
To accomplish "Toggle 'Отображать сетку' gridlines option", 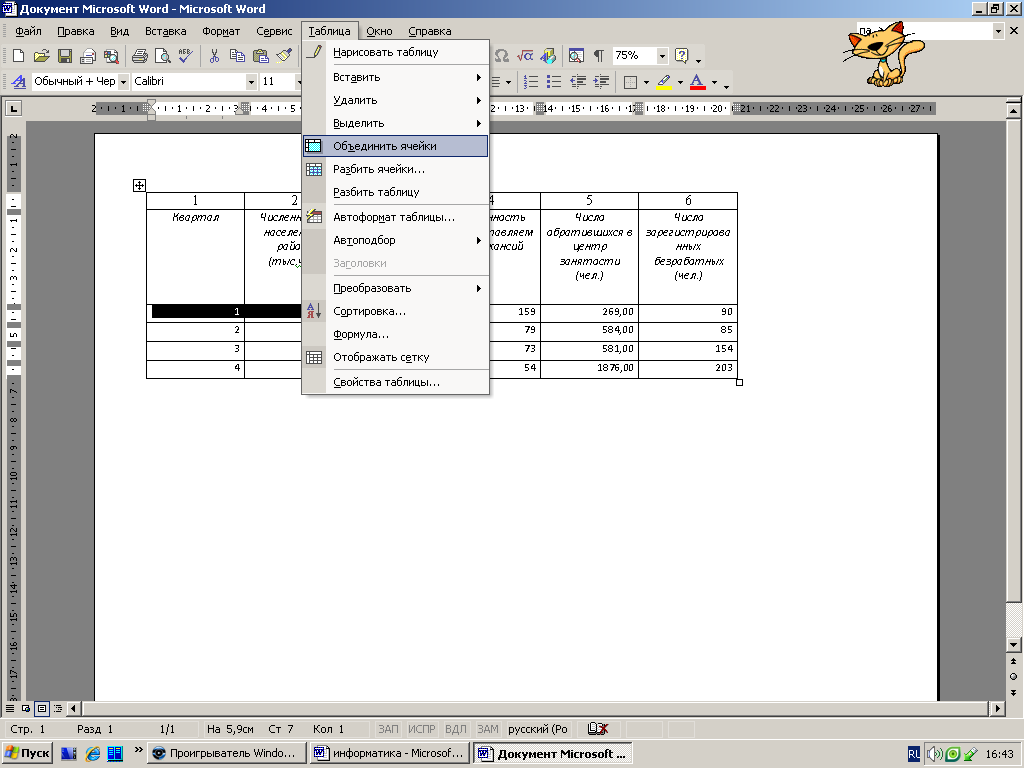I will pyautogui.click(x=381, y=357).
